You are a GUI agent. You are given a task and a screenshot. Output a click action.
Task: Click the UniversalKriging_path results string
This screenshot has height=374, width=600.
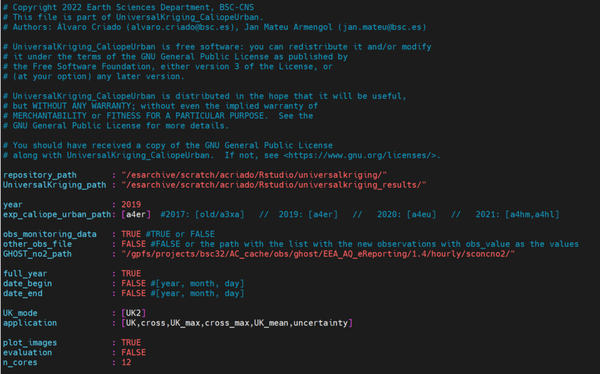(274, 185)
